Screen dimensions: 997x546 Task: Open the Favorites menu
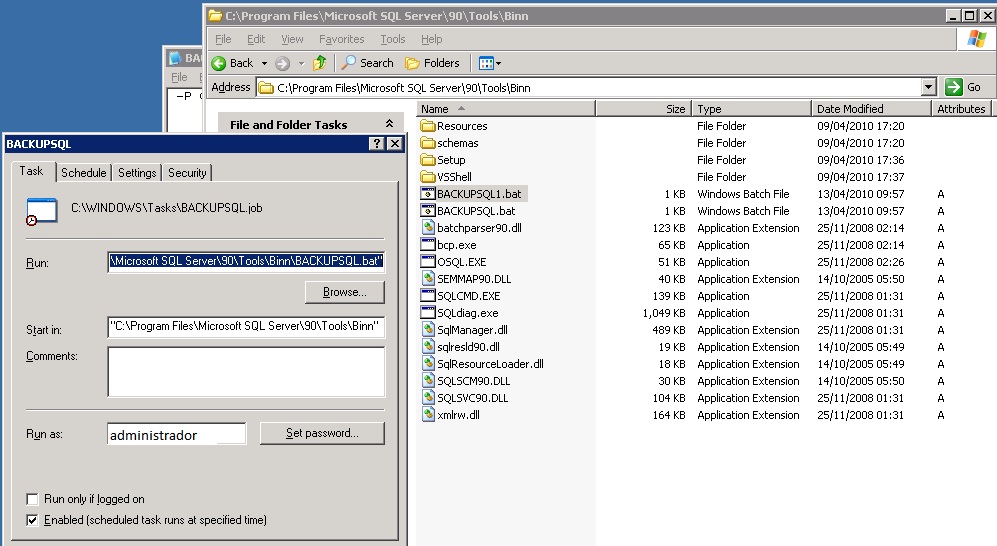(x=341, y=39)
